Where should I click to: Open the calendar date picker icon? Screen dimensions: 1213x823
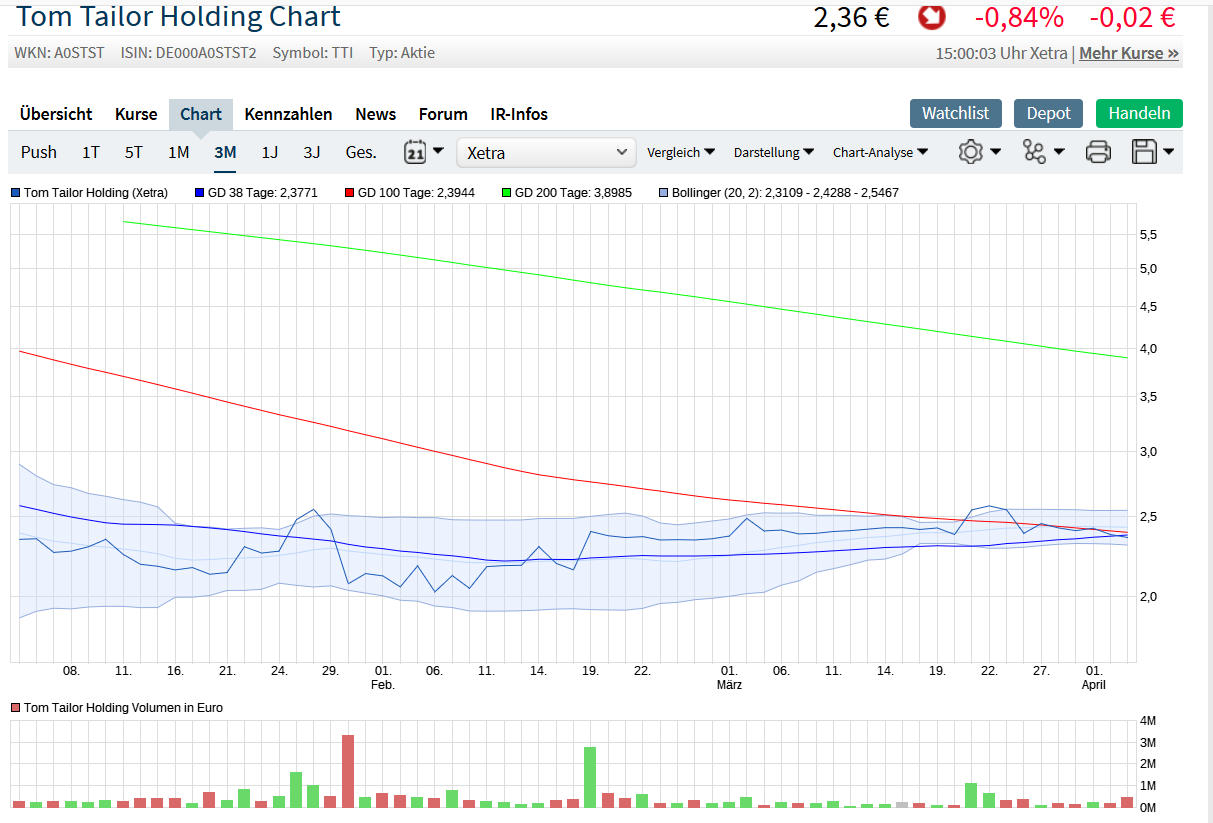click(x=415, y=152)
